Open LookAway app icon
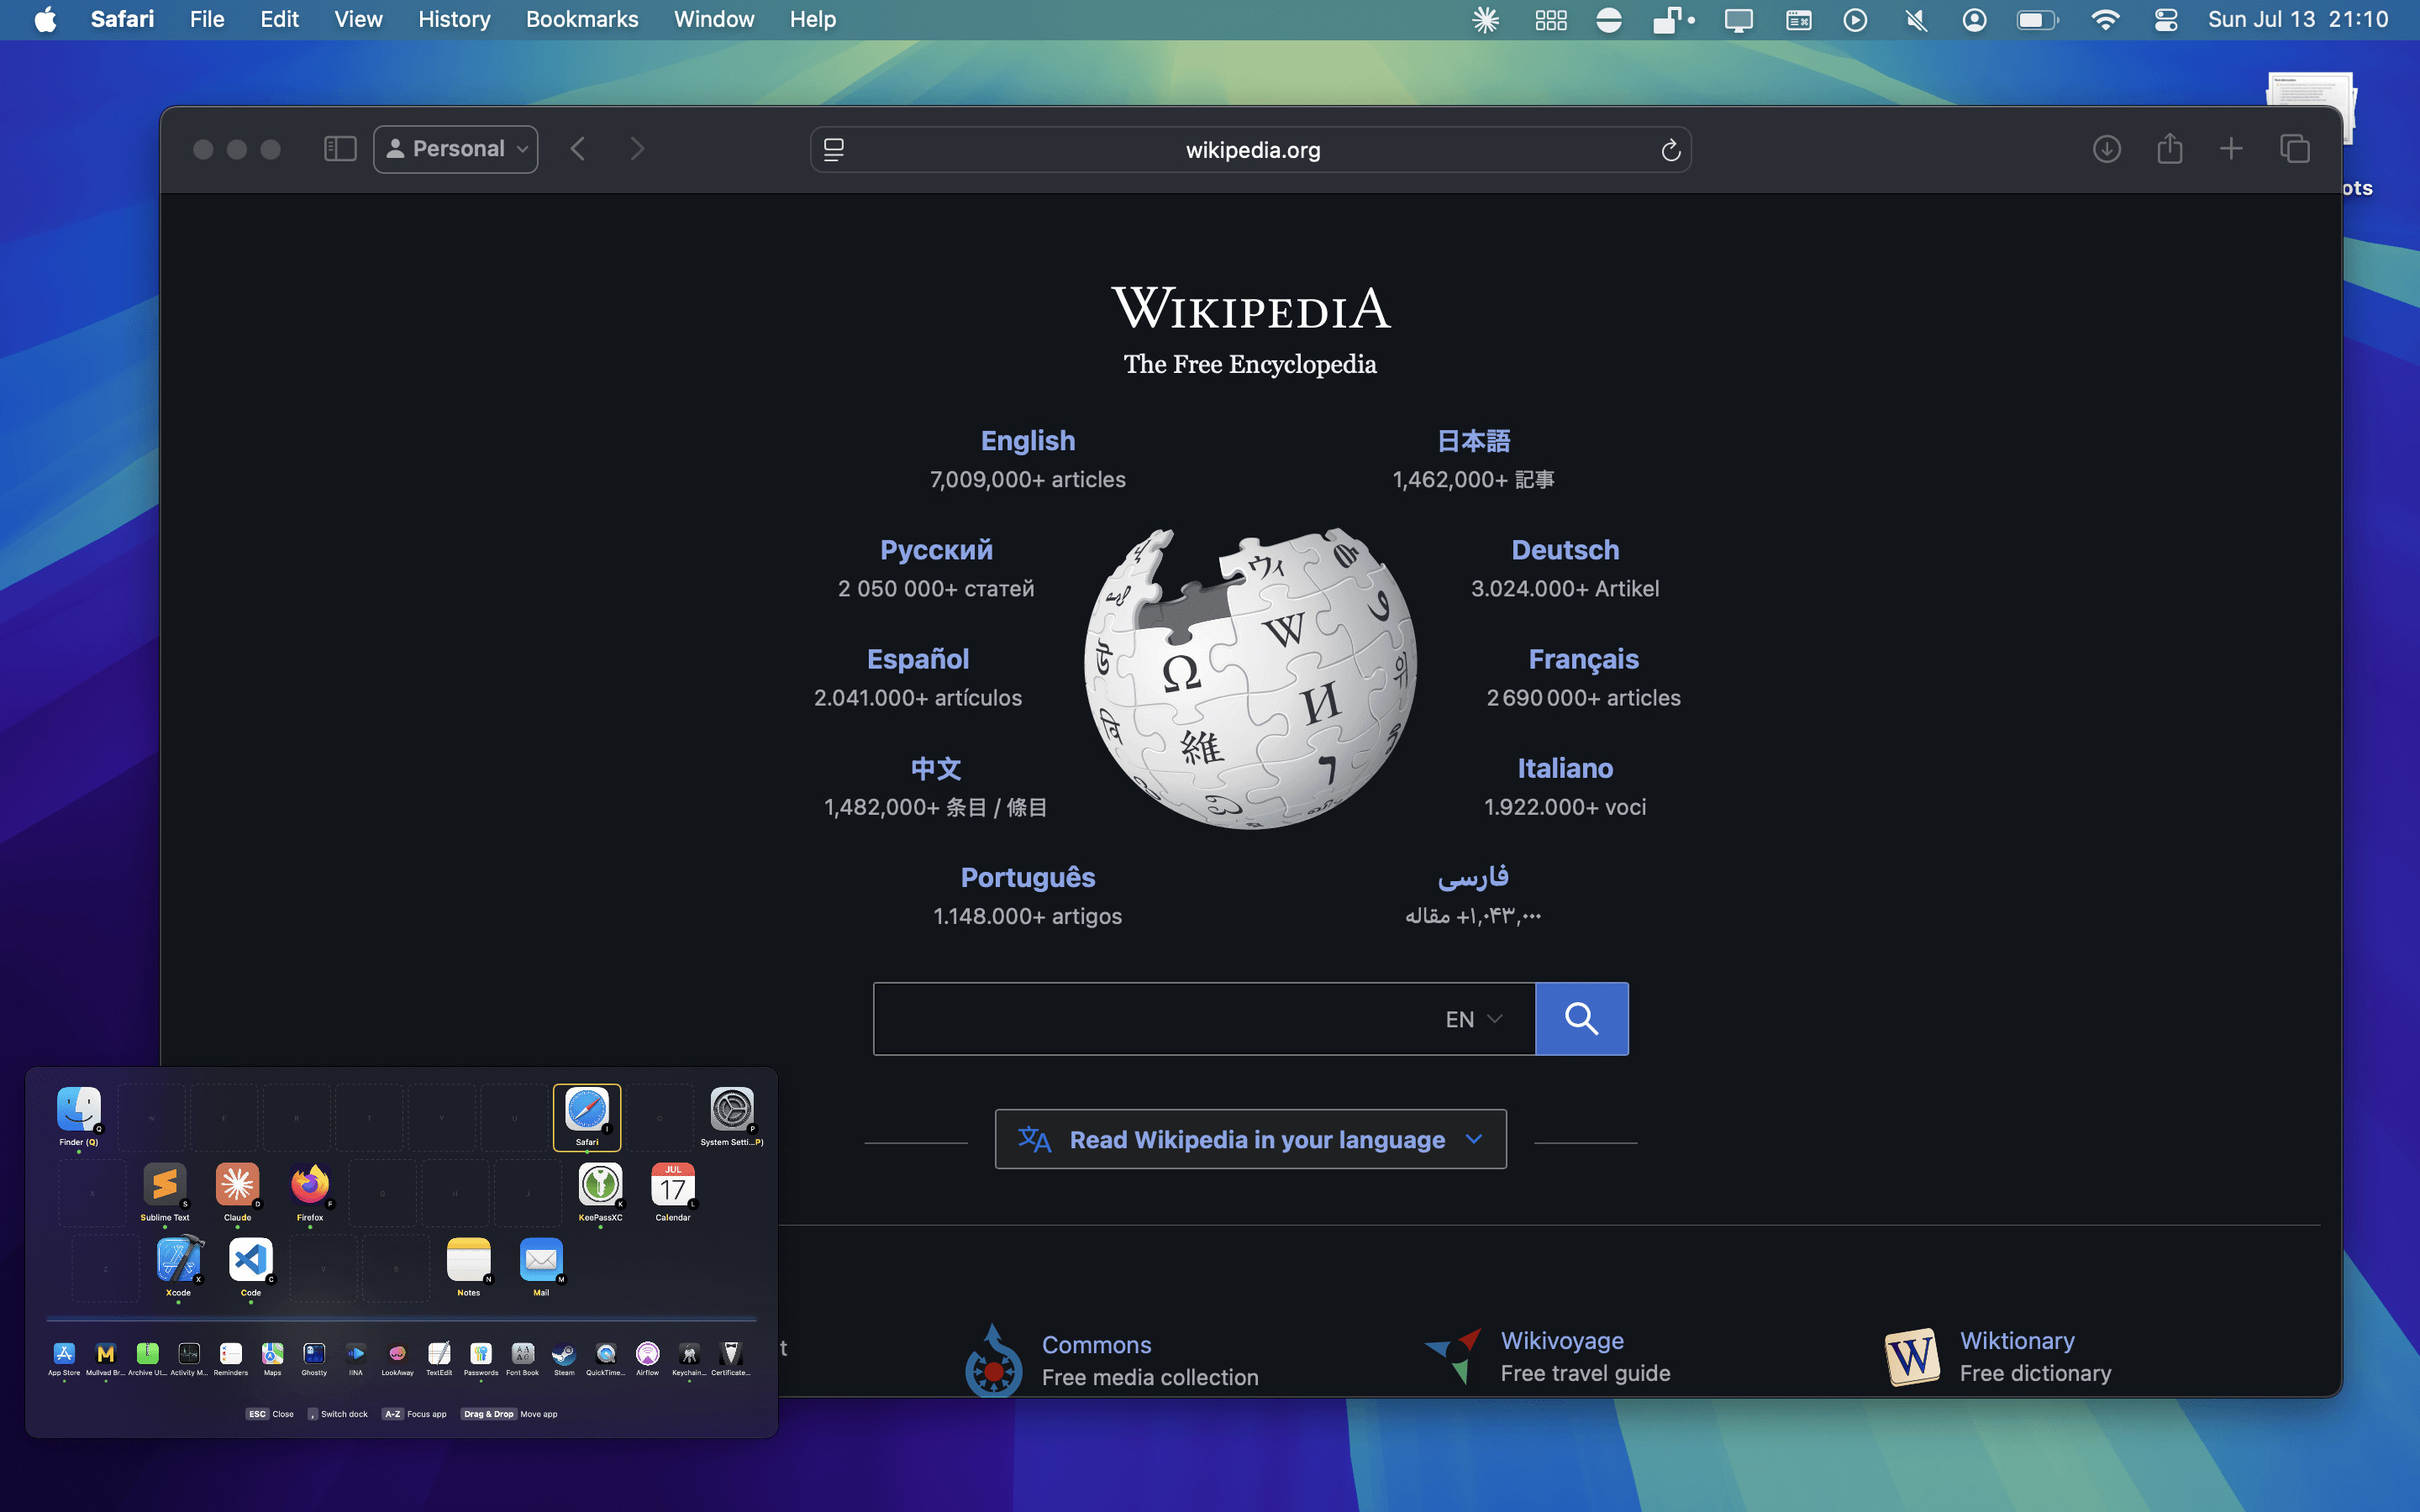Image resolution: width=2420 pixels, height=1512 pixels. (x=397, y=1354)
